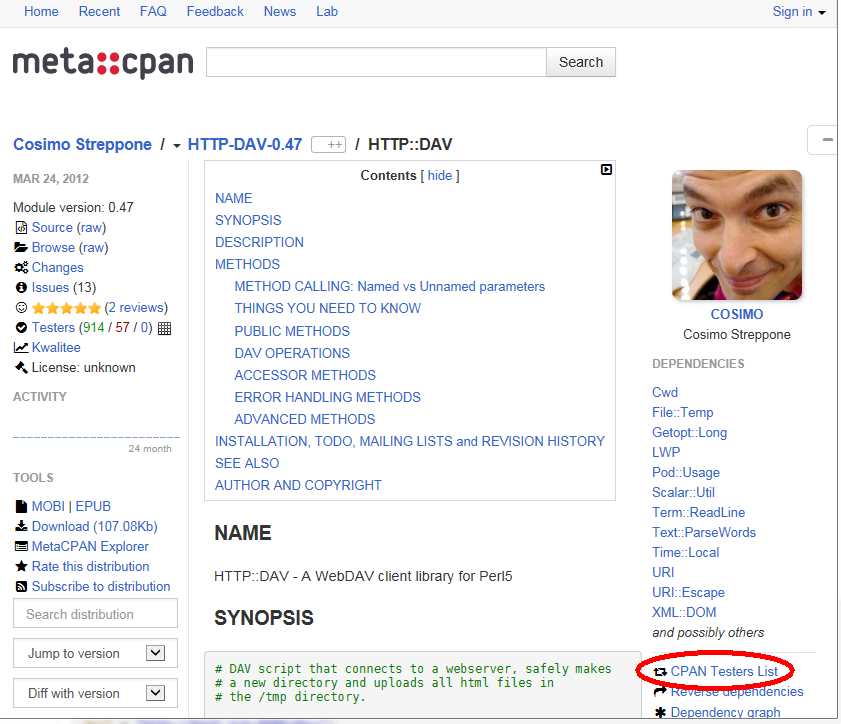Open the Scalar::Util dependency link
Screen dimensions: 841x724
(x=683, y=492)
